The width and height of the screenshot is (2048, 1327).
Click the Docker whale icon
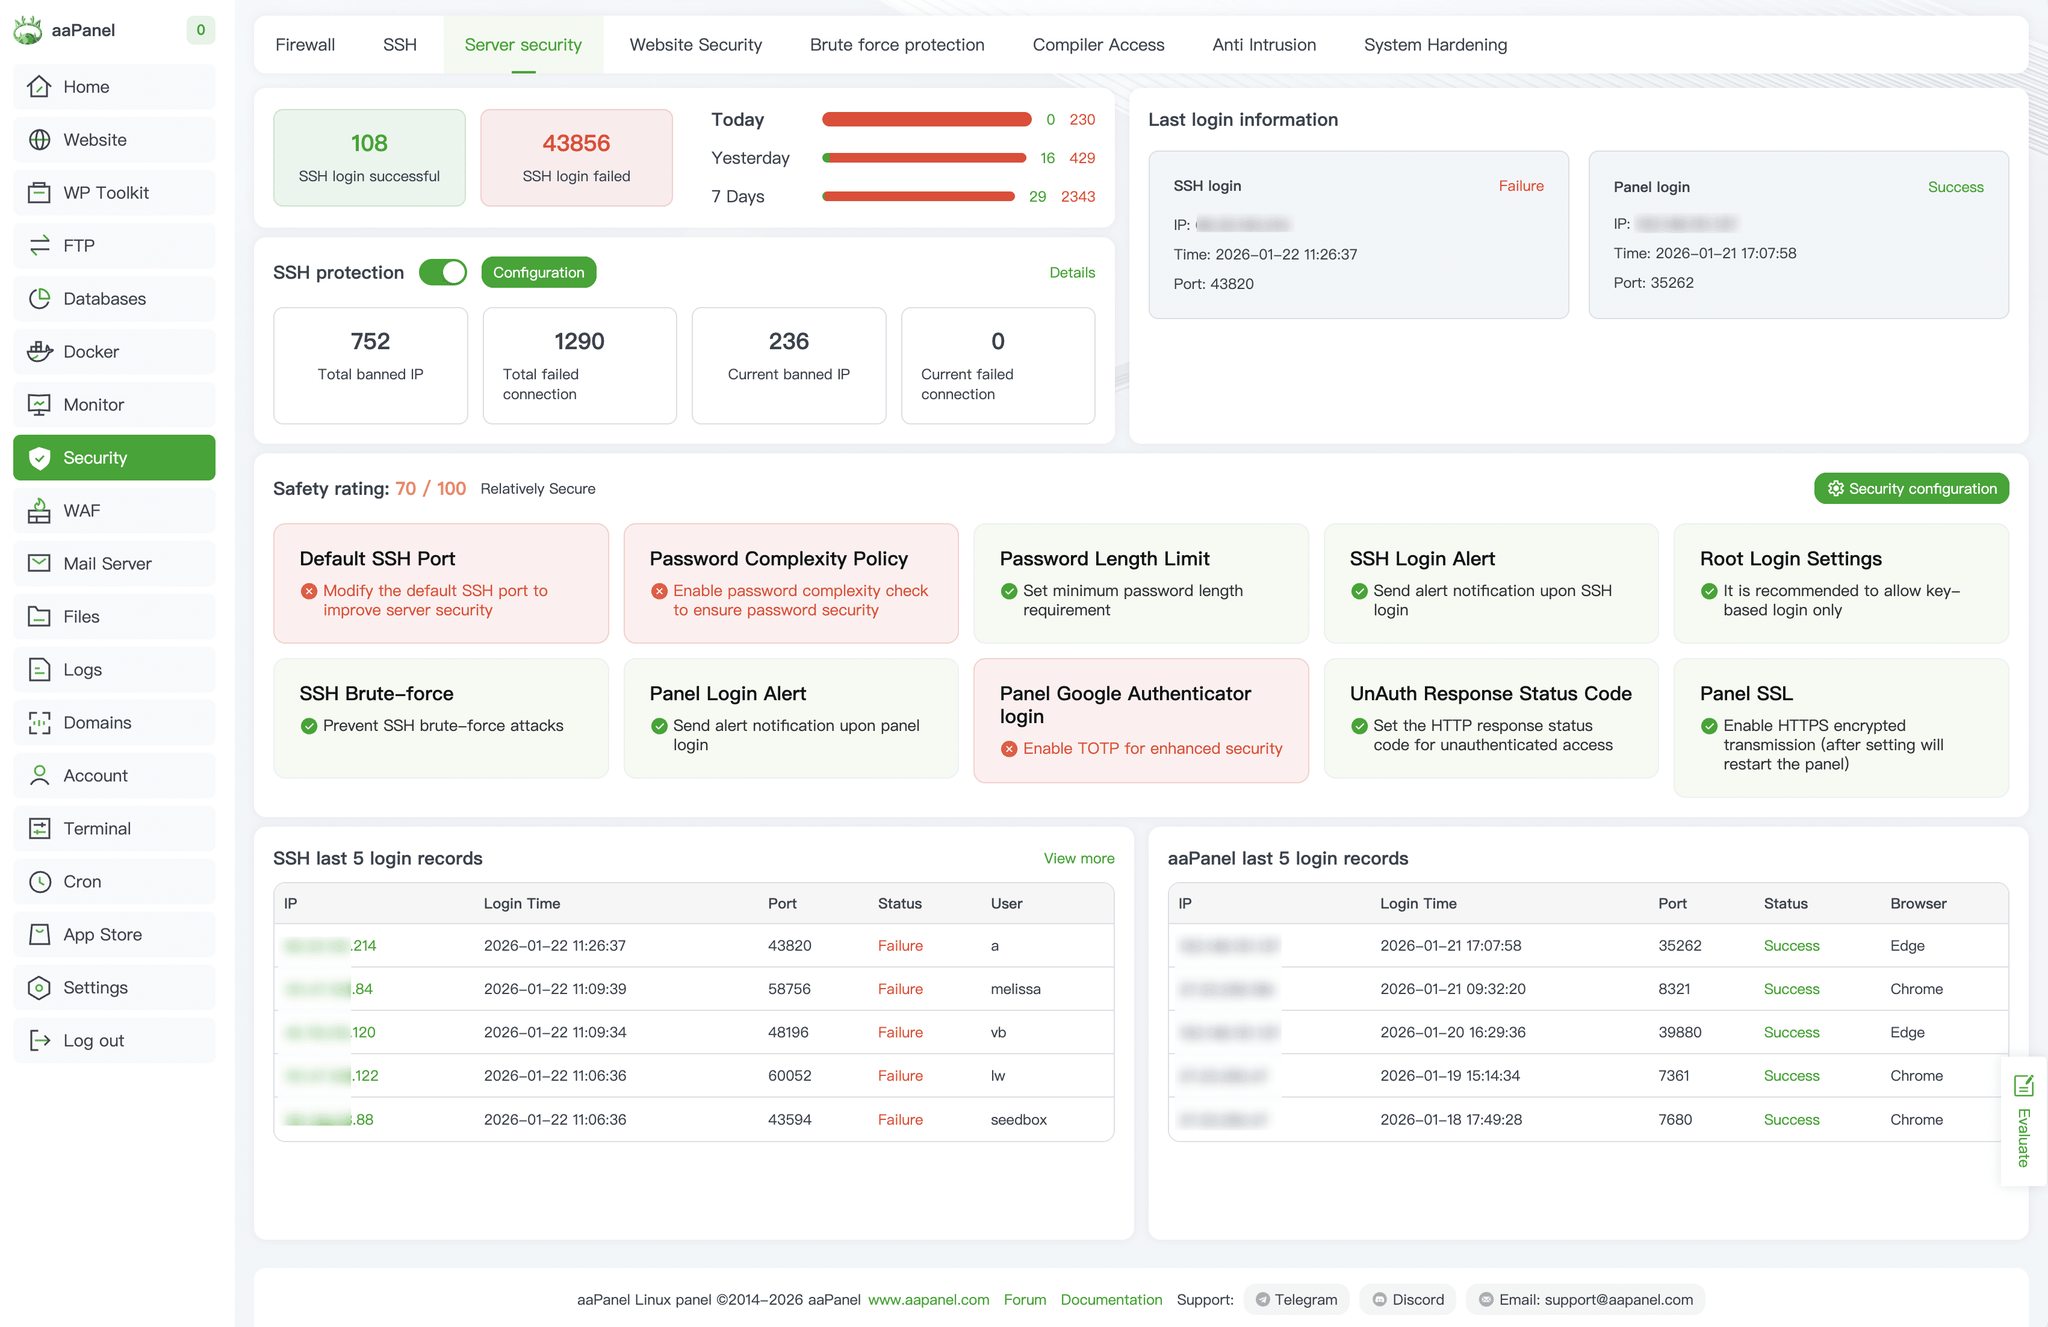pos(39,352)
